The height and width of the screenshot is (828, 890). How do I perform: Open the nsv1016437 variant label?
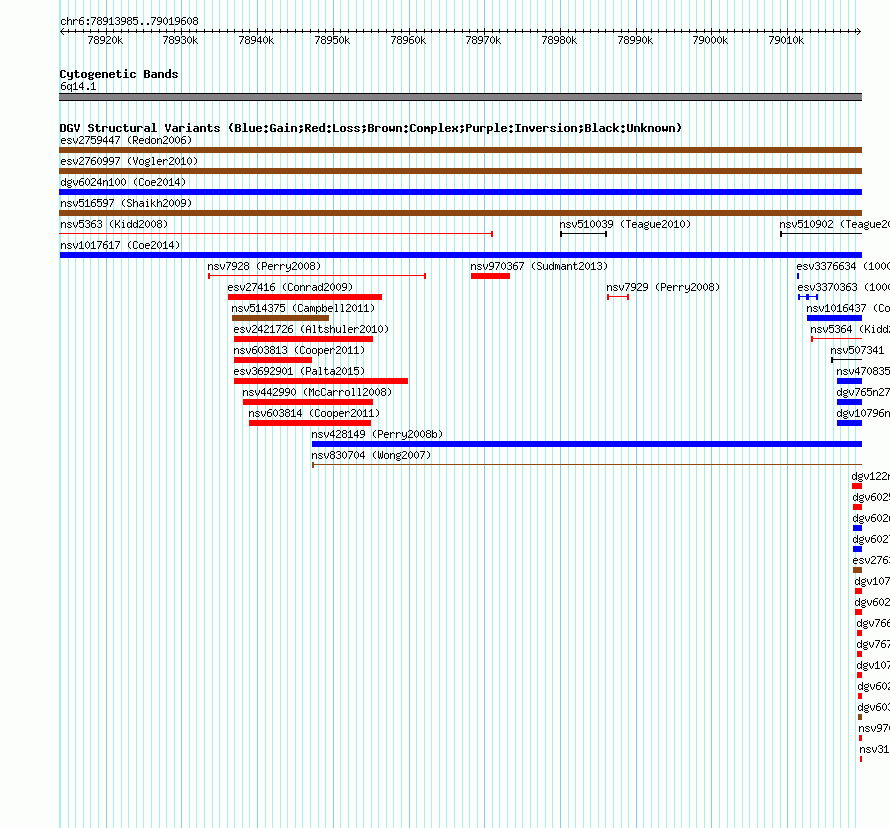848,308
